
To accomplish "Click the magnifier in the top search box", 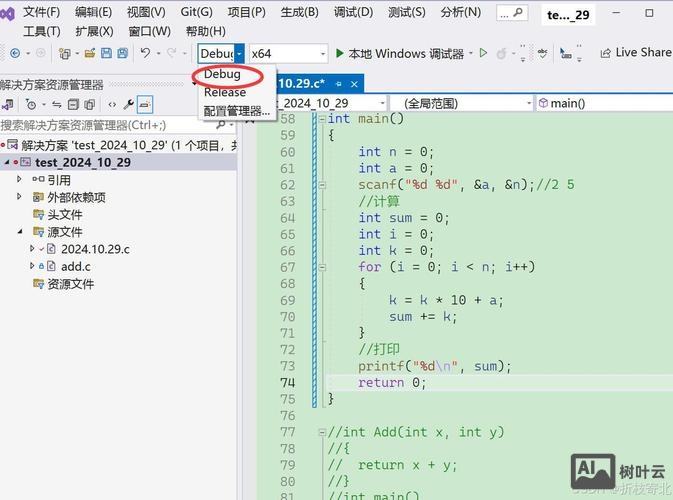I will click(518, 13).
